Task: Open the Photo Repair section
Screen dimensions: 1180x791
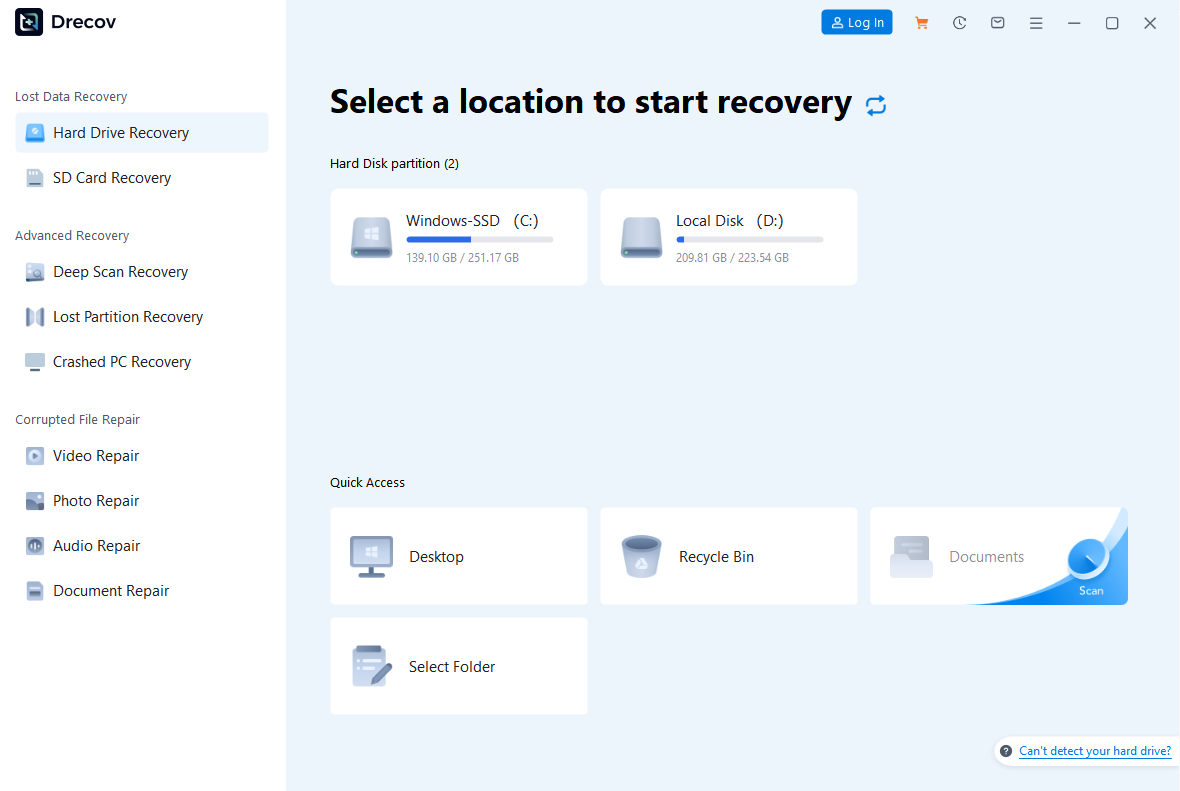Action: click(95, 500)
